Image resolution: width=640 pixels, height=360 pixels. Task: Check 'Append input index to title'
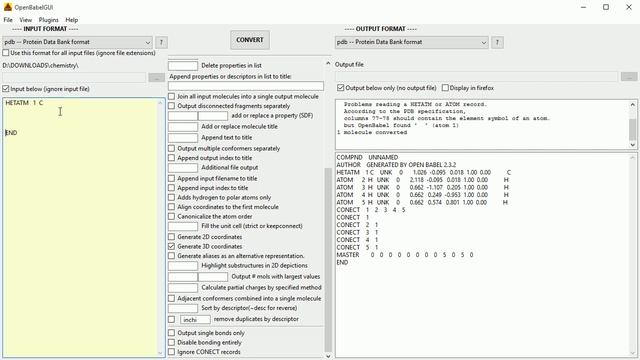pos(171,188)
